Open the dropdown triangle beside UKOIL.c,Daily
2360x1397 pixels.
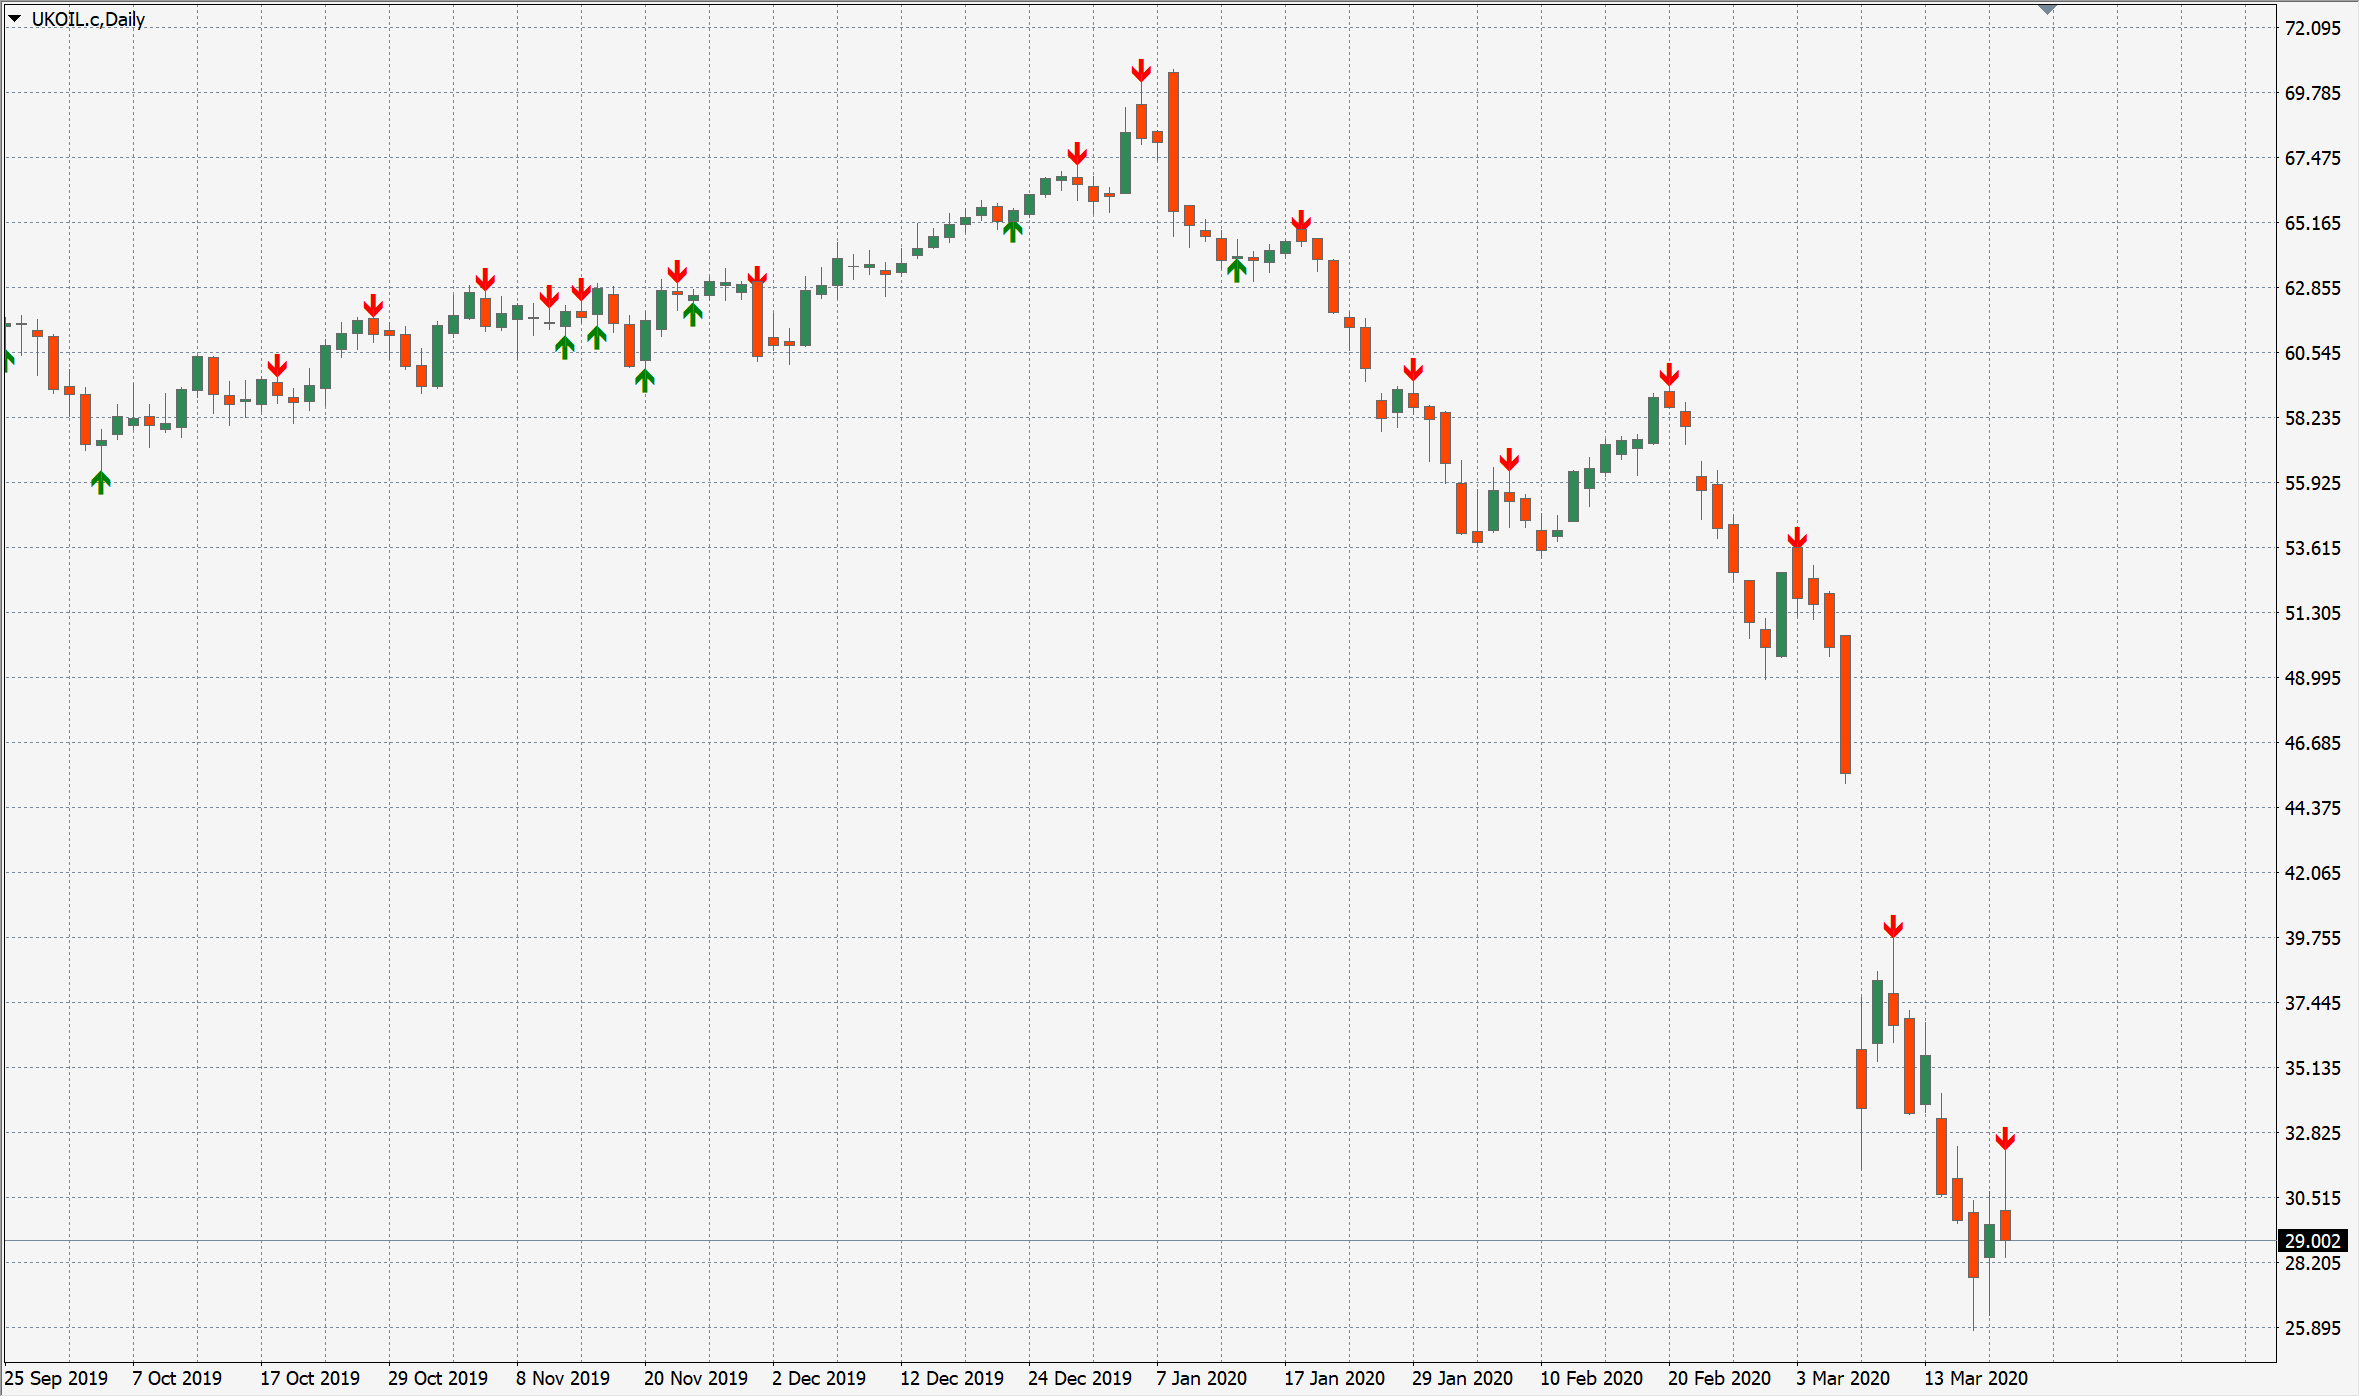[x=14, y=19]
